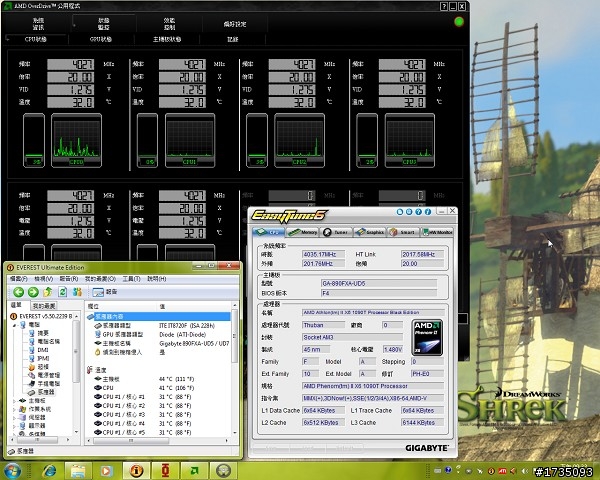The width and height of the screenshot is (600, 480).
Task: Click the red icon taskbar button
Action: coord(165,471)
